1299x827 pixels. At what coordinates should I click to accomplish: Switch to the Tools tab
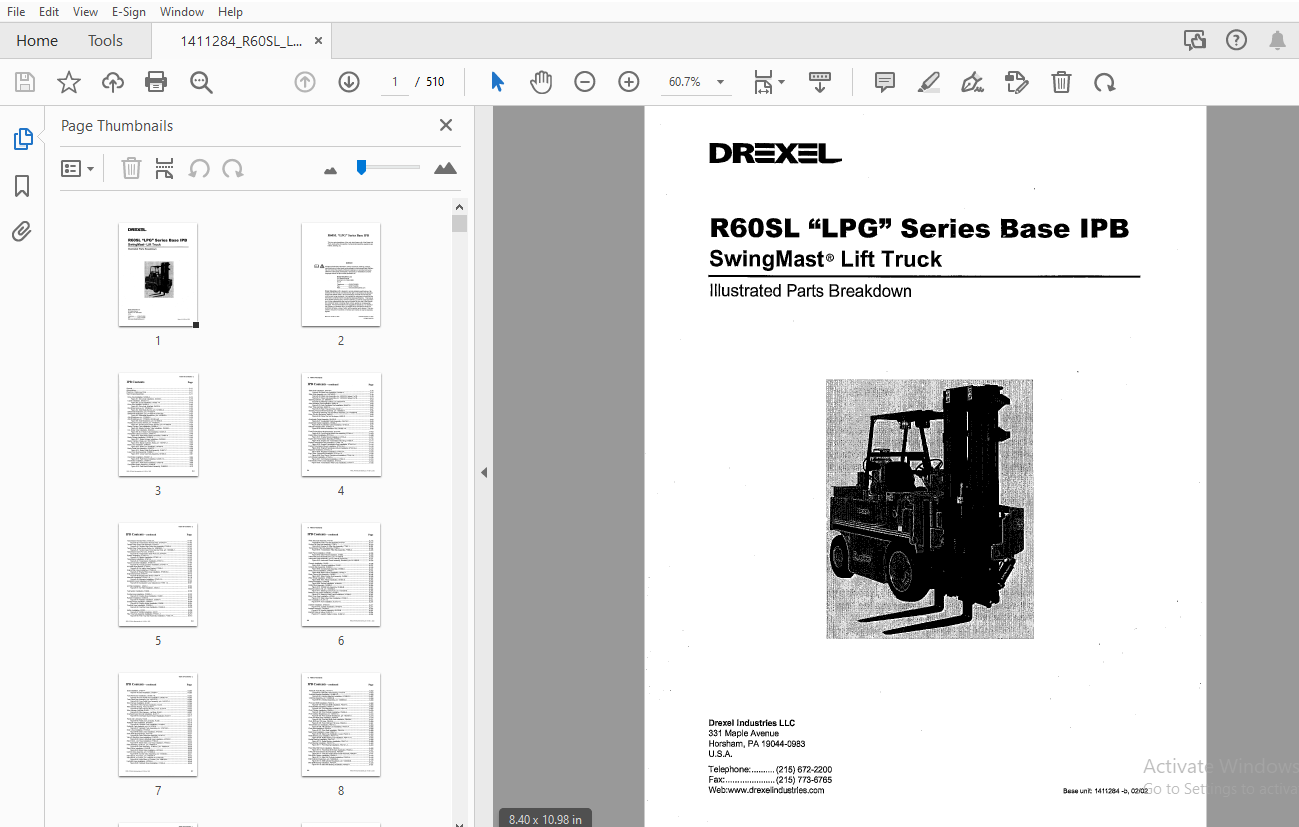(x=105, y=41)
